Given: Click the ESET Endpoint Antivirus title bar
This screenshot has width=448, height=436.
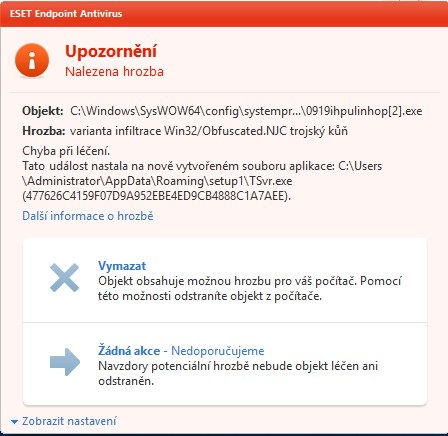Looking at the screenshot, I should pyautogui.click(x=224, y=14).
